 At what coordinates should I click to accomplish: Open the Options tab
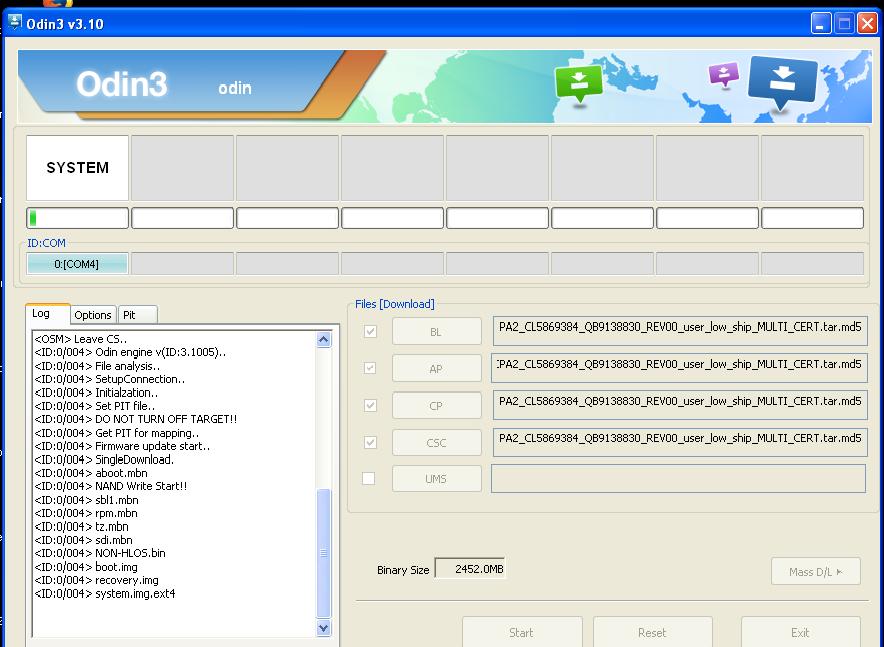[93, 315]
